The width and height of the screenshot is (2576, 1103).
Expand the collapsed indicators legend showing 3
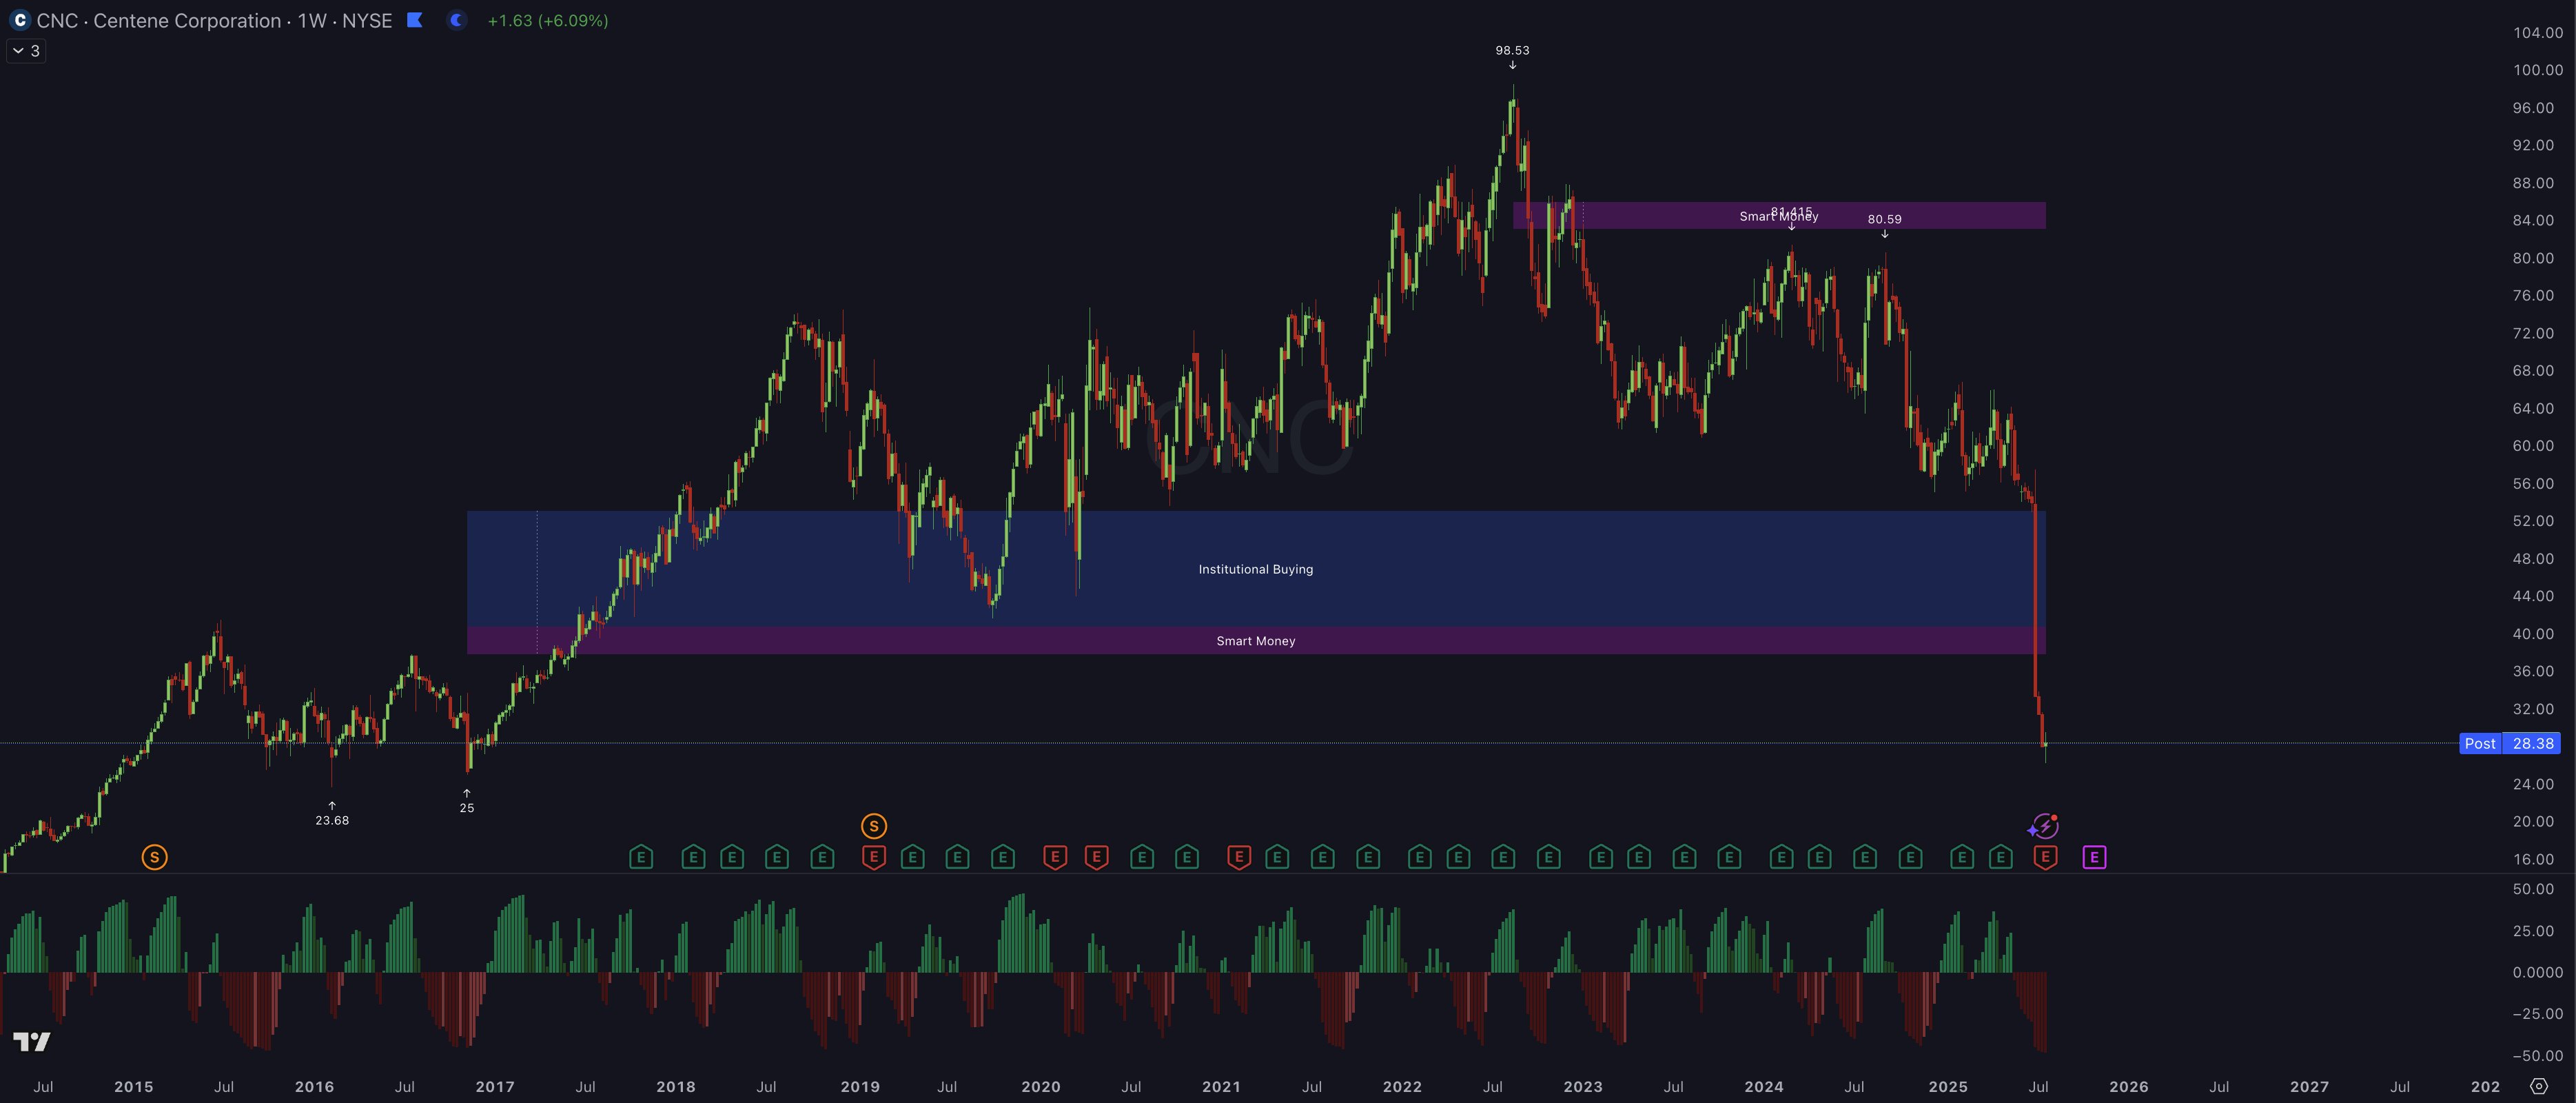pos(26,50)
